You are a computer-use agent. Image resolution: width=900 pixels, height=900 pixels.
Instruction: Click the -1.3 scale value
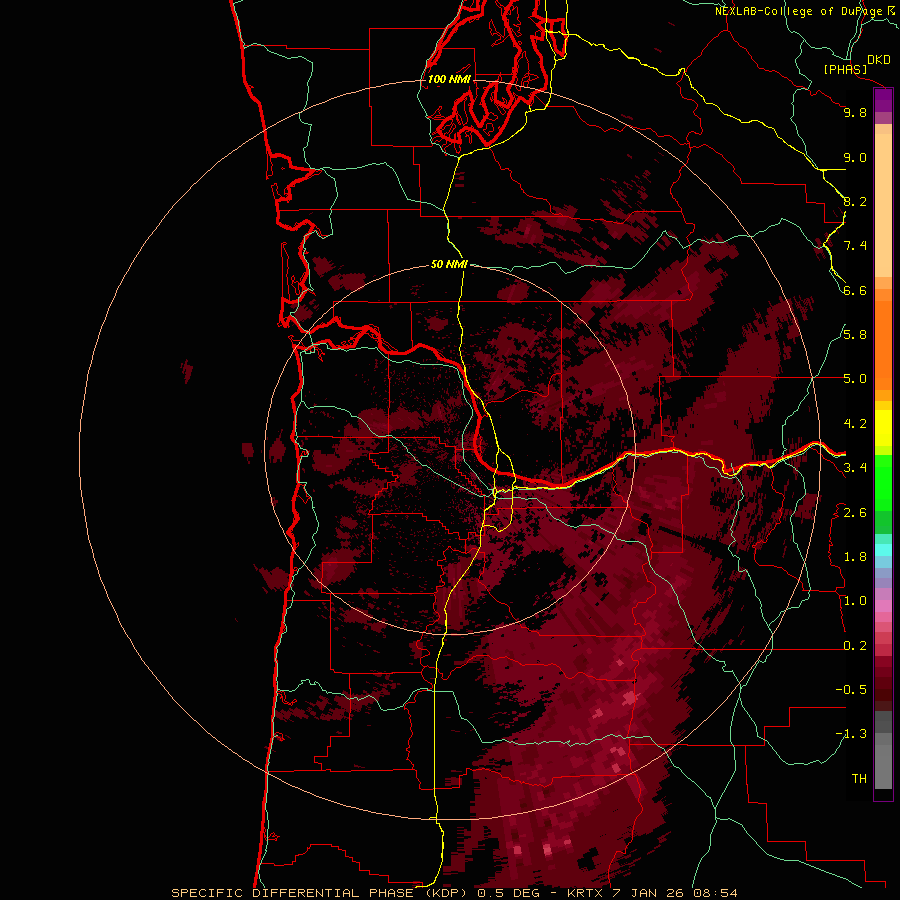[851, 734]
